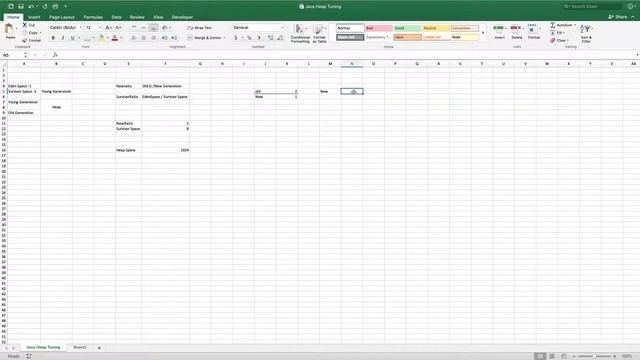
Task: Click the Search Sheet field
Action: [x=592, y=7]
